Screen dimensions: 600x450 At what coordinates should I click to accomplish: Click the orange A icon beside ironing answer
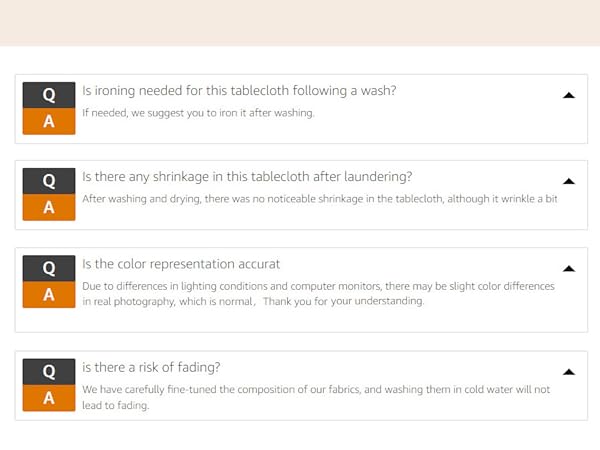49,121
